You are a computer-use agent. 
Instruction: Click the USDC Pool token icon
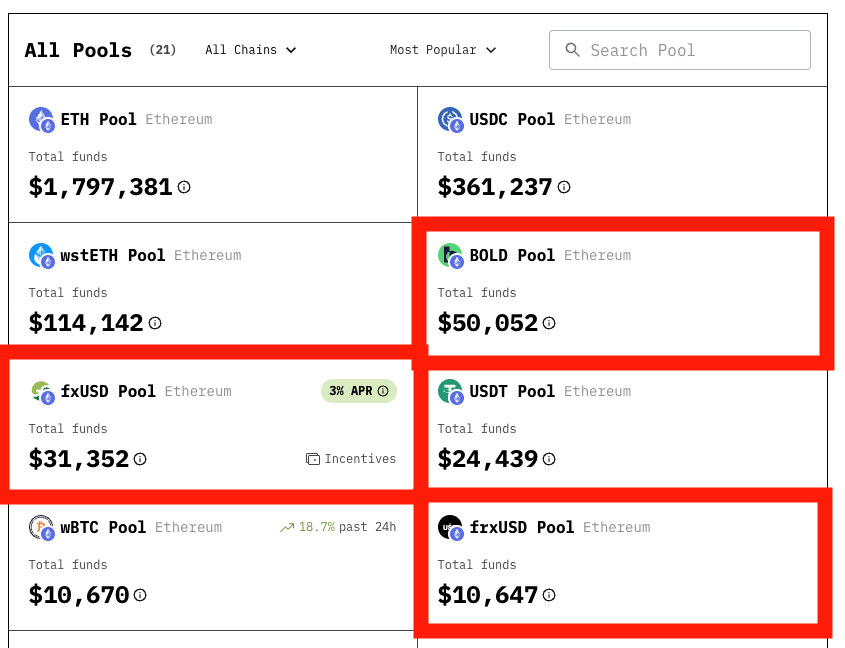click(x=448, y=119)
